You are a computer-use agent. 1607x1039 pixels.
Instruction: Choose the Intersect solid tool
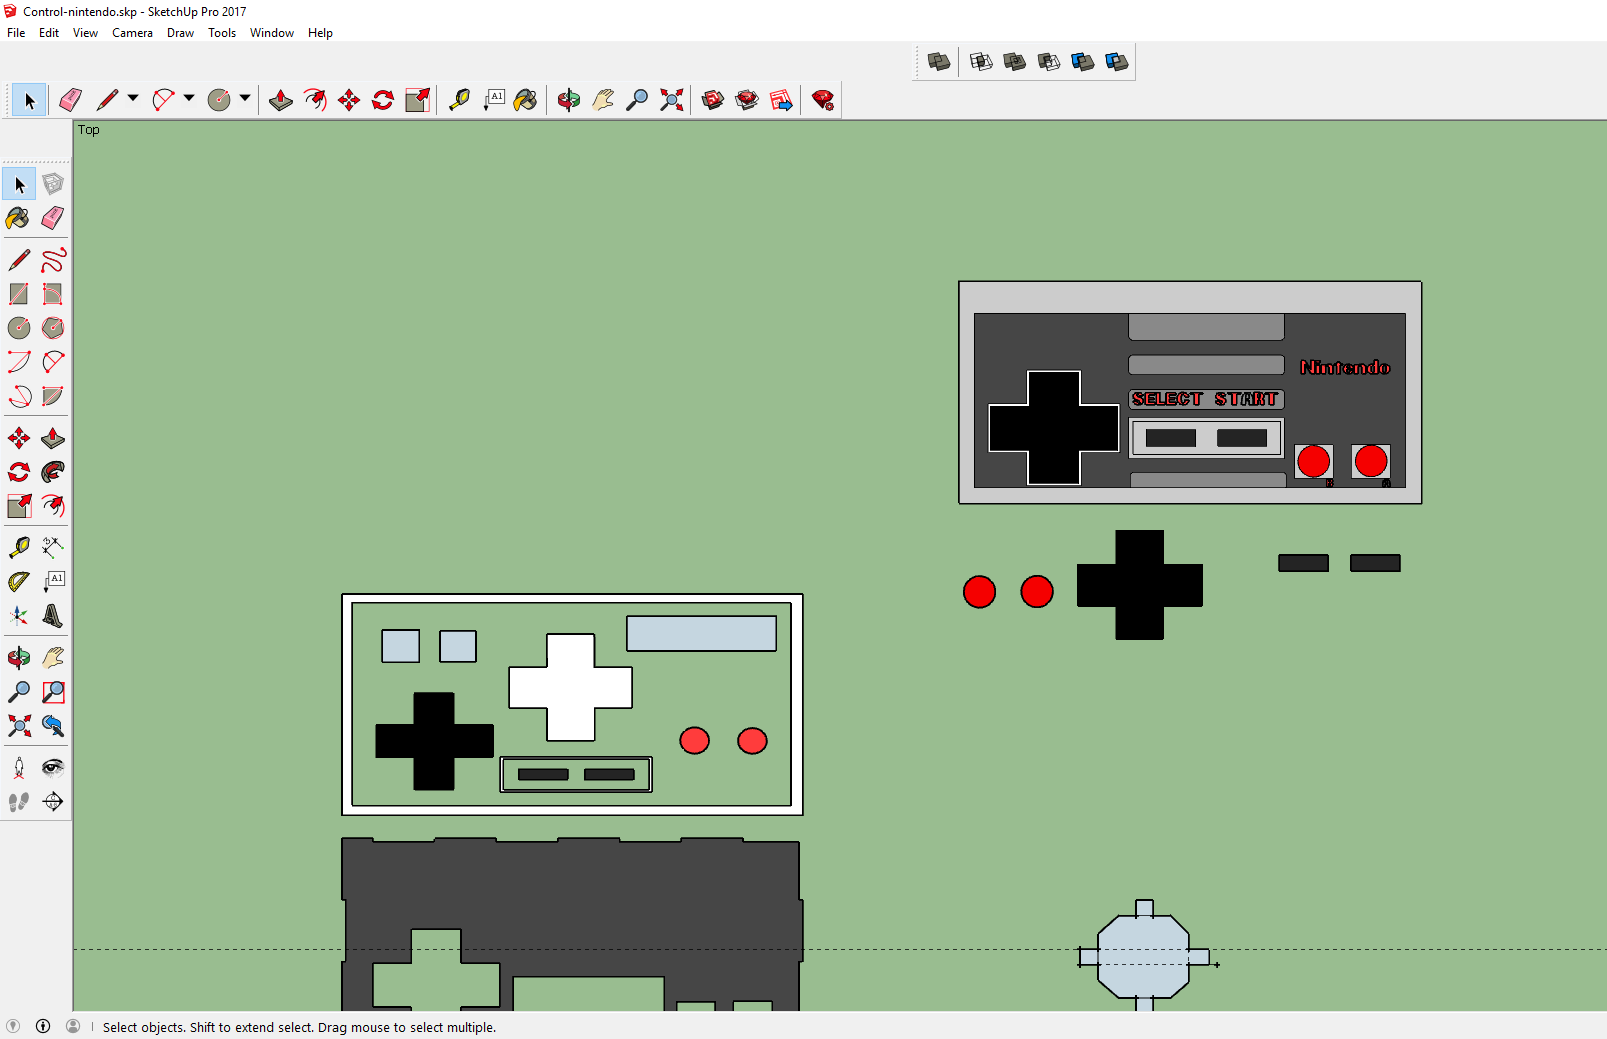981,62
